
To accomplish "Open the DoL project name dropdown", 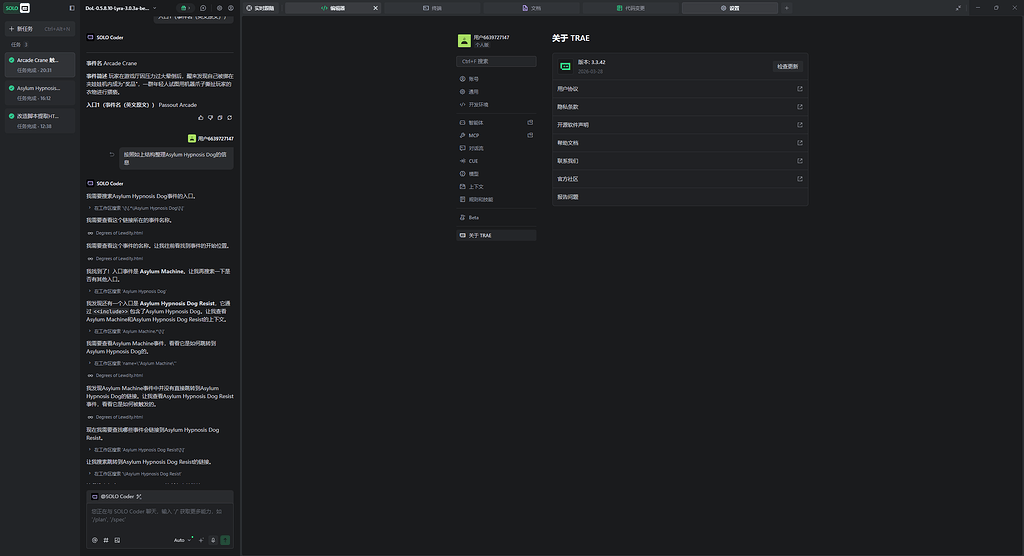I will tap(121, 8).
